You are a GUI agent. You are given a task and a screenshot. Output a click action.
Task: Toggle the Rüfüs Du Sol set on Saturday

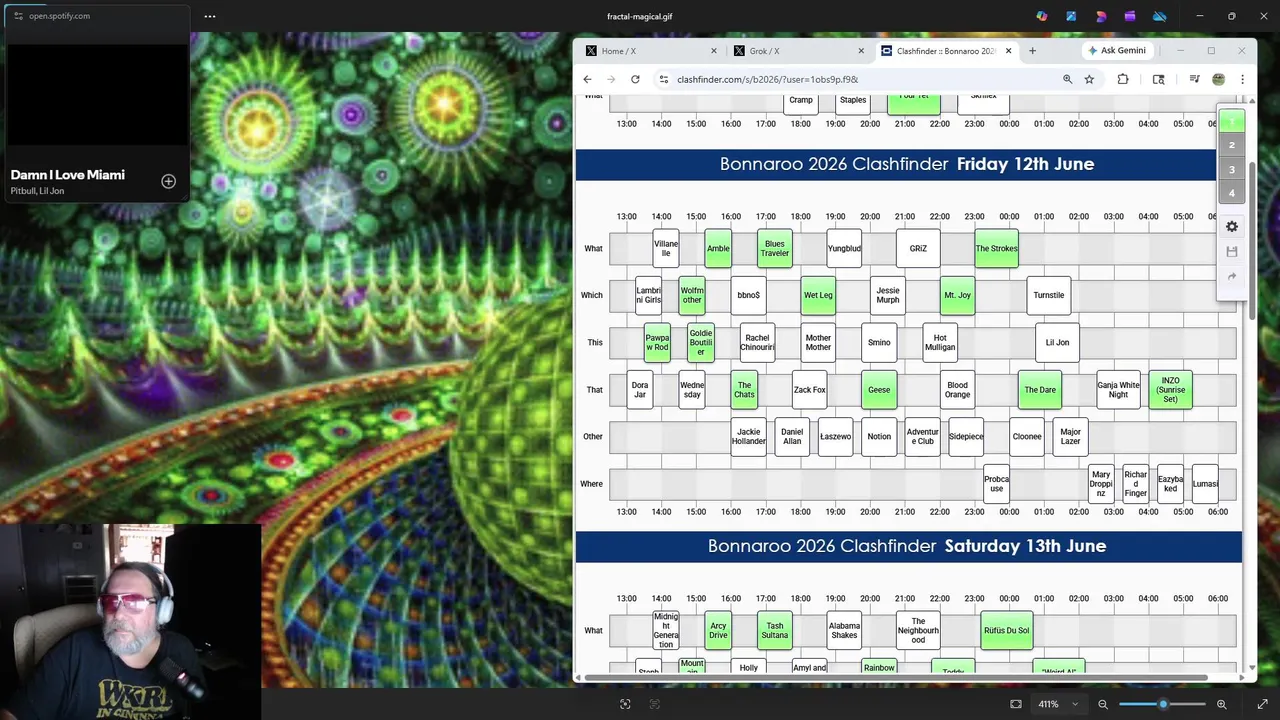1006,630
